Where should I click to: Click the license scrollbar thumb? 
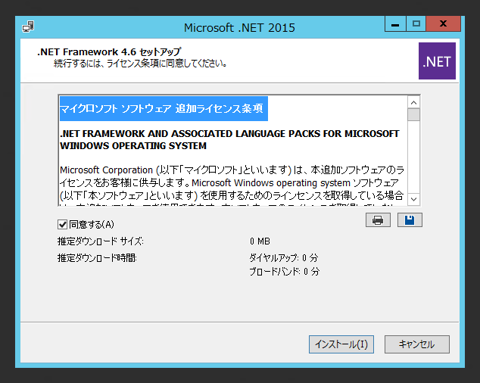414,115
